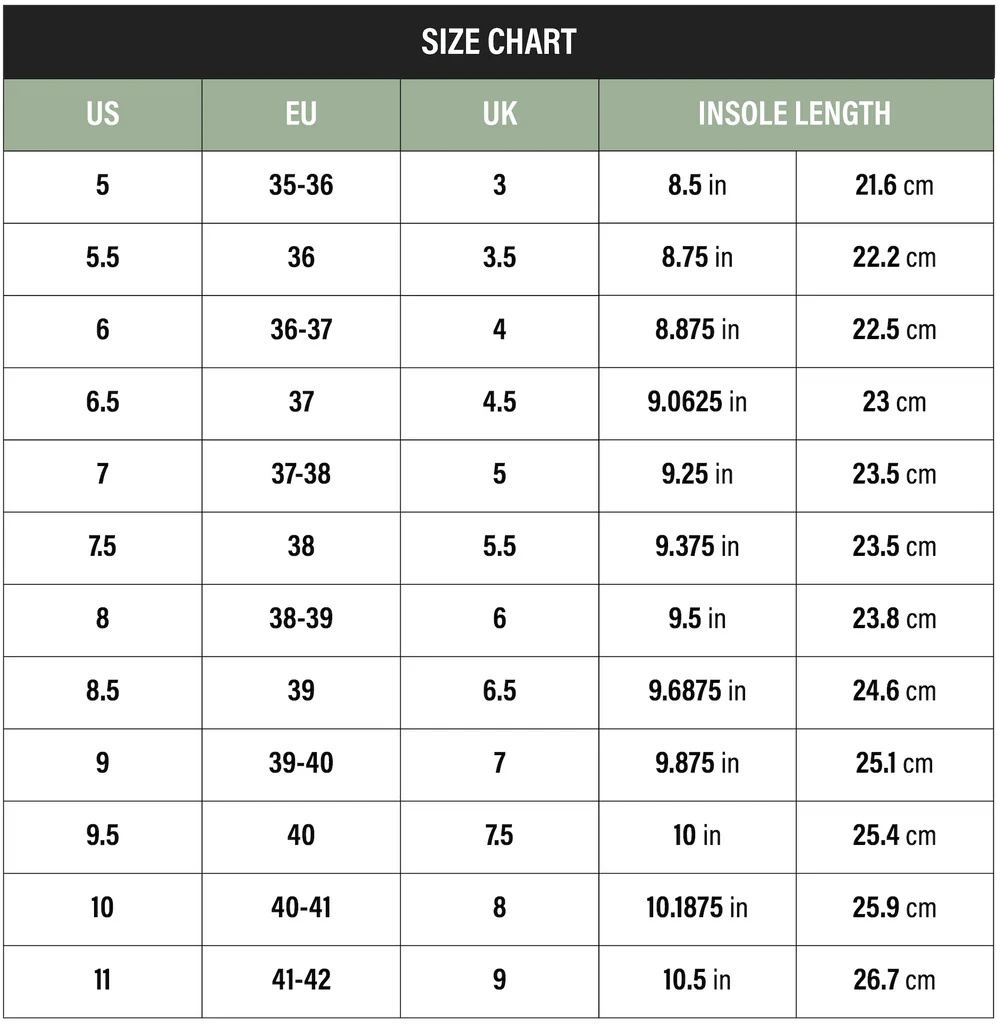Click the 21.6 cm insole cell
This screenshot has height=1024, width=997.
894,186
